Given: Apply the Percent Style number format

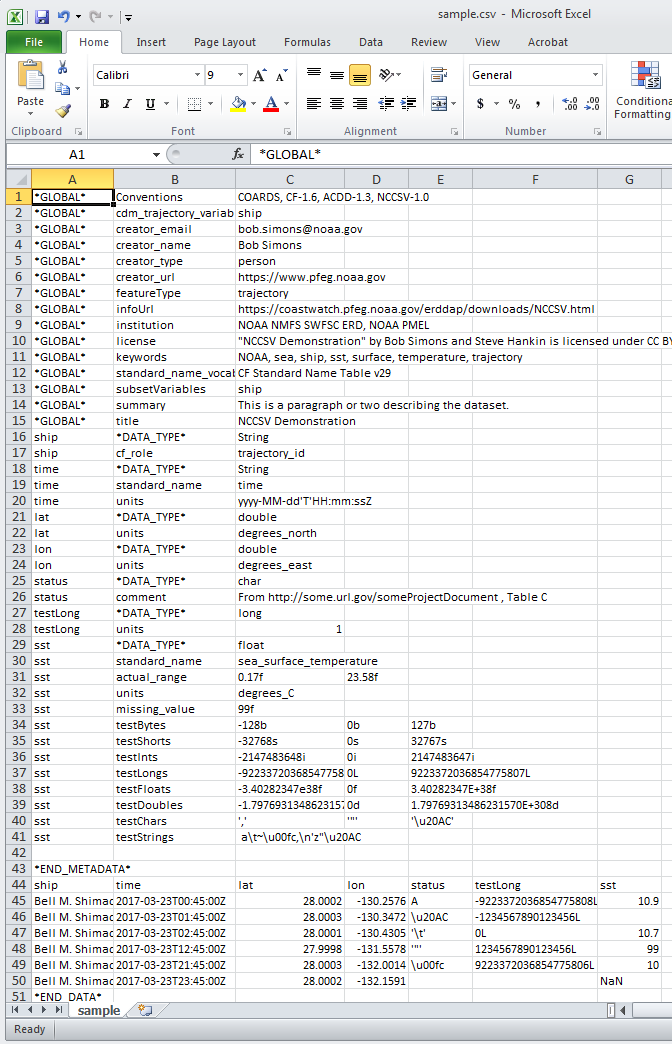Looking at the screenshot, I should pyautogui.click(x=514, y=104).
